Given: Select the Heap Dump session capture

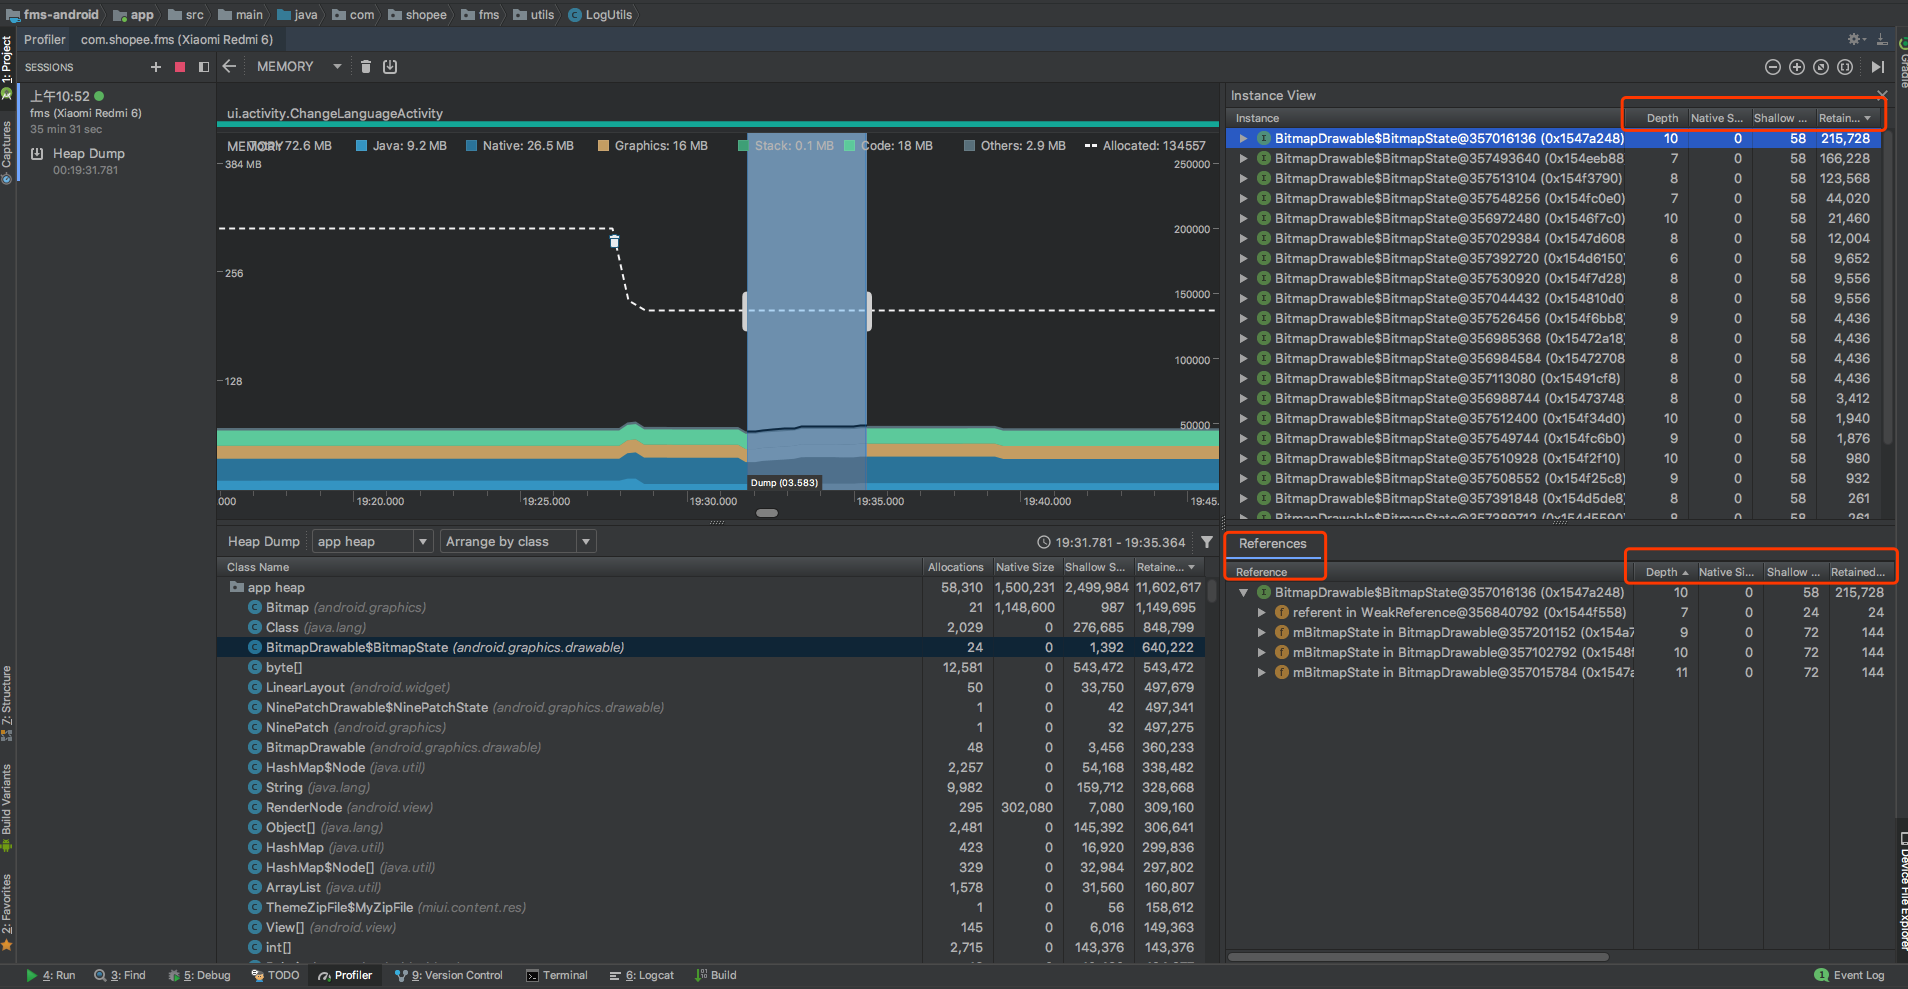Looking at the screenshot, I should [88, 154].
